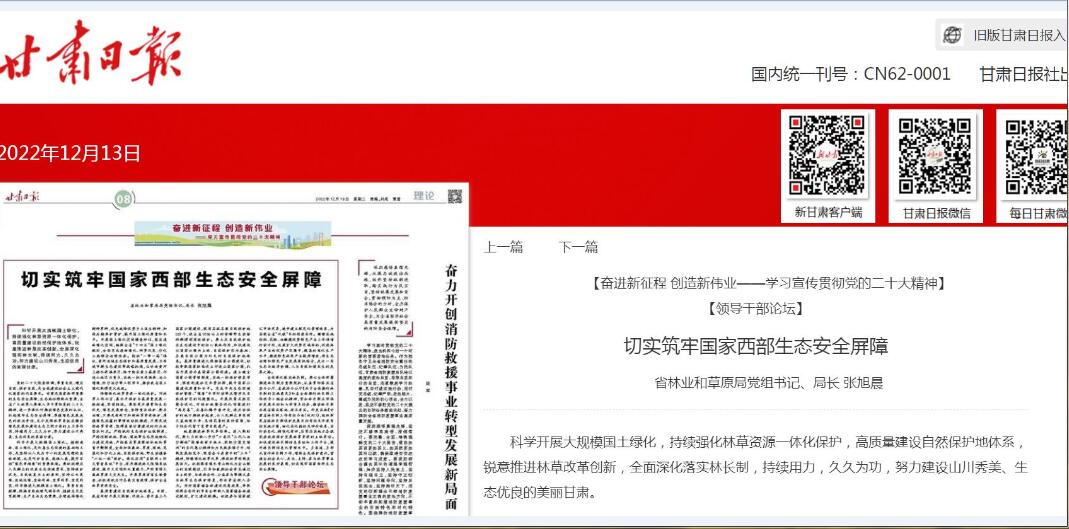Viewport: 1069px width, 529px height.
Task: Click the globe icon beside 旧版甘肃日报
Action: 952,35
